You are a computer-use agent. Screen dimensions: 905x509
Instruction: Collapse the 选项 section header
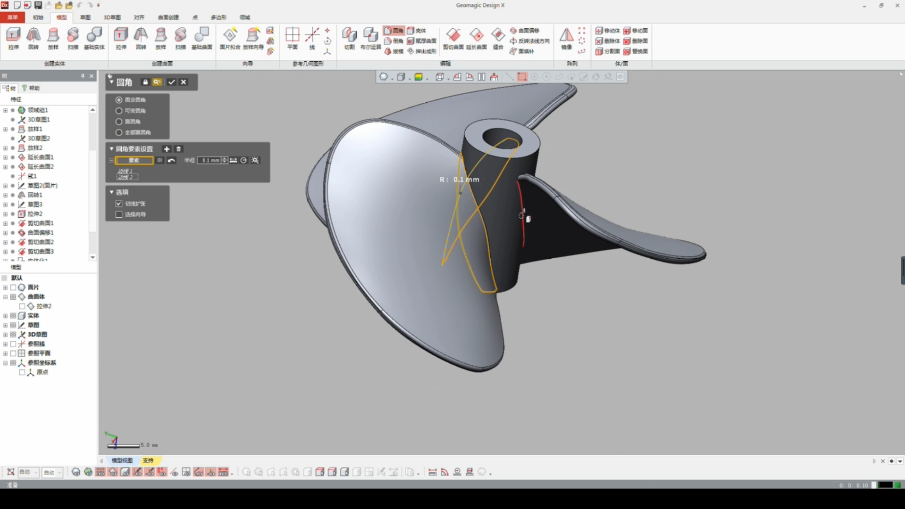(x=112, y=192)
